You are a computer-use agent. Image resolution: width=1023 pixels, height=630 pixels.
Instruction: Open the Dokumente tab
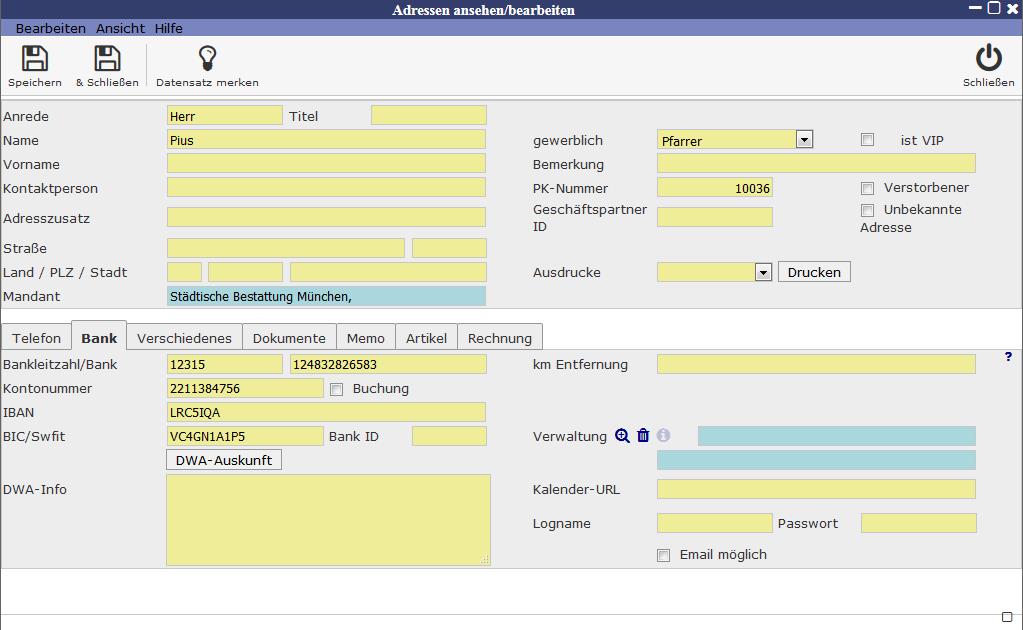tap(289, 338)
